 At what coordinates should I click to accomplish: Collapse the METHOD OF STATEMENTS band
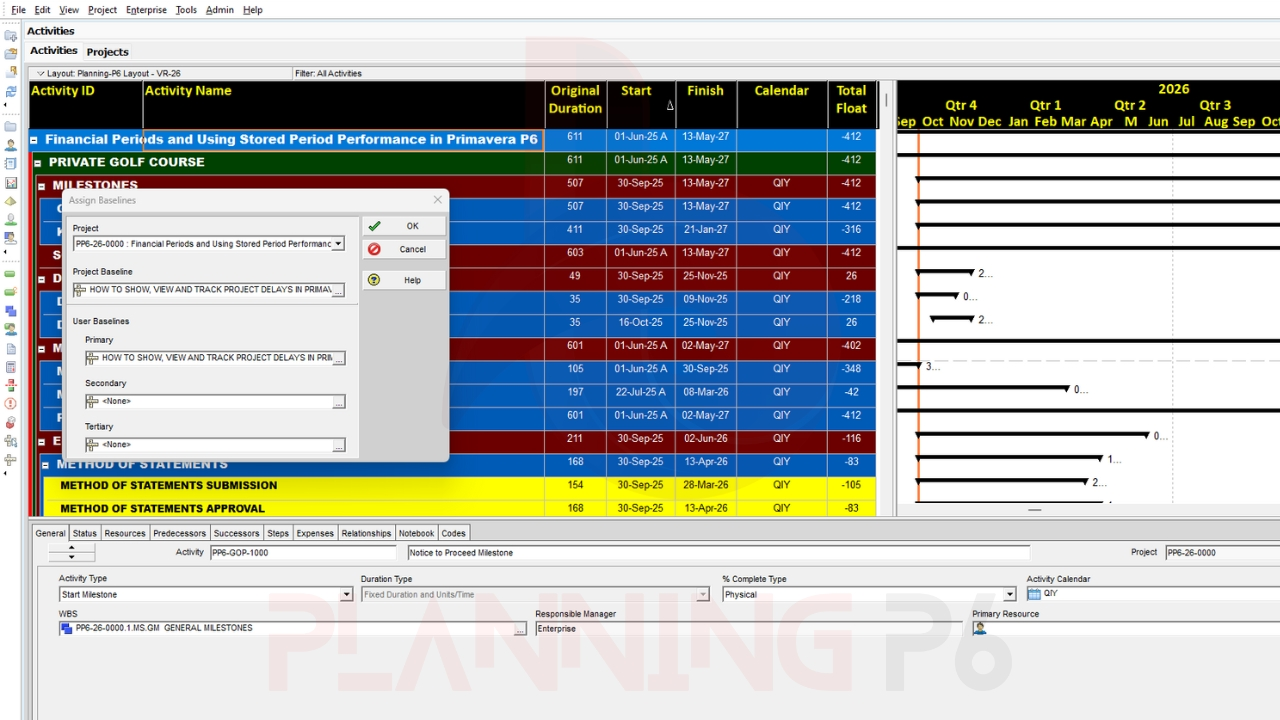point(46,465)
